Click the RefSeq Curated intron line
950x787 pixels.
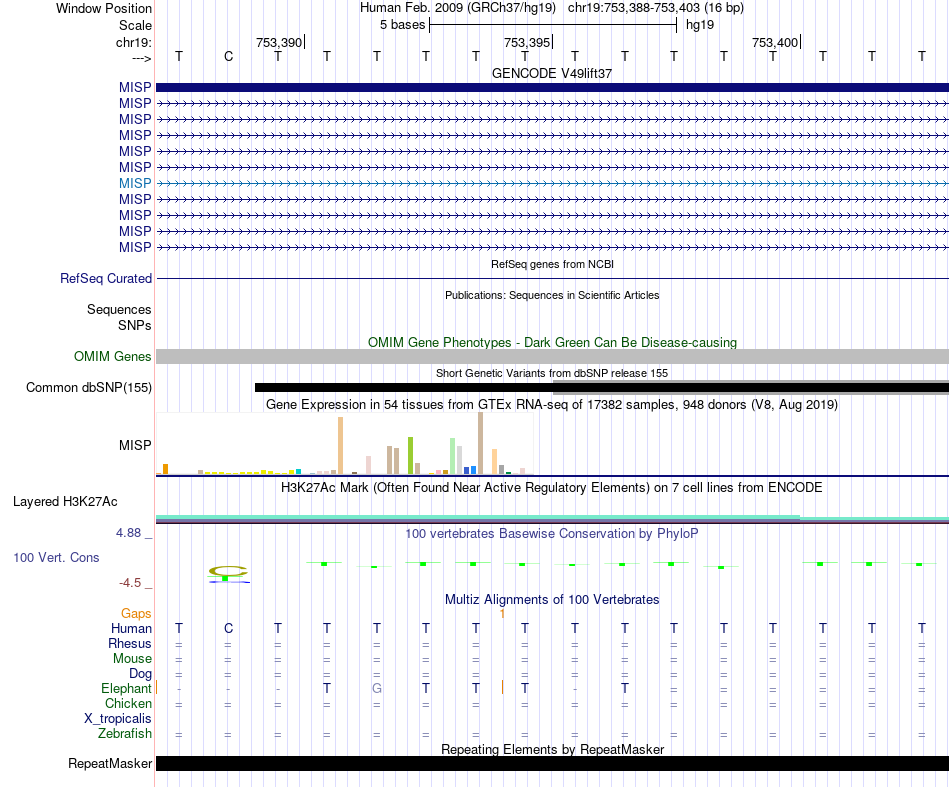pos(552,279)
